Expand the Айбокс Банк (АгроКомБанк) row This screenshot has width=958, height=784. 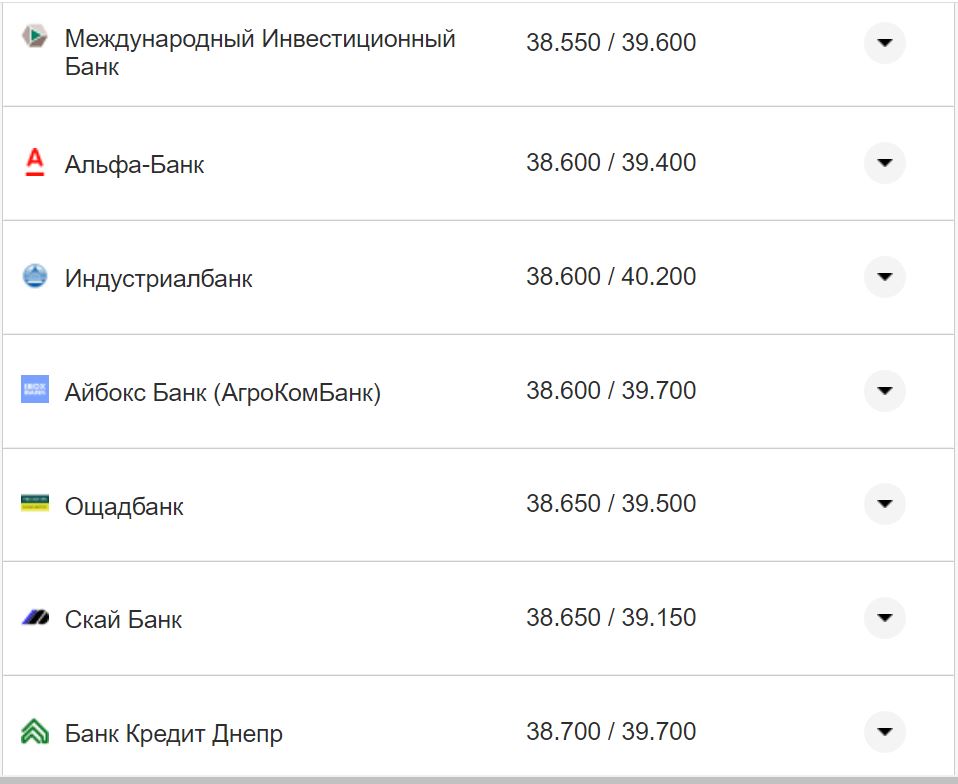[x=884, y=390]
